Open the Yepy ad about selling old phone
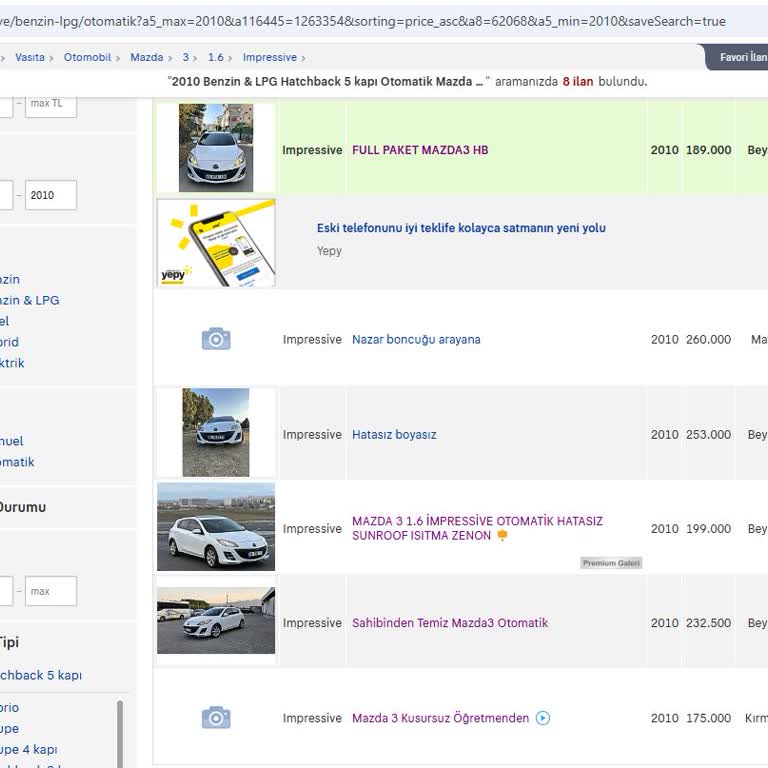Viewport: 768px width, 768px height. [x=461, y=228]
